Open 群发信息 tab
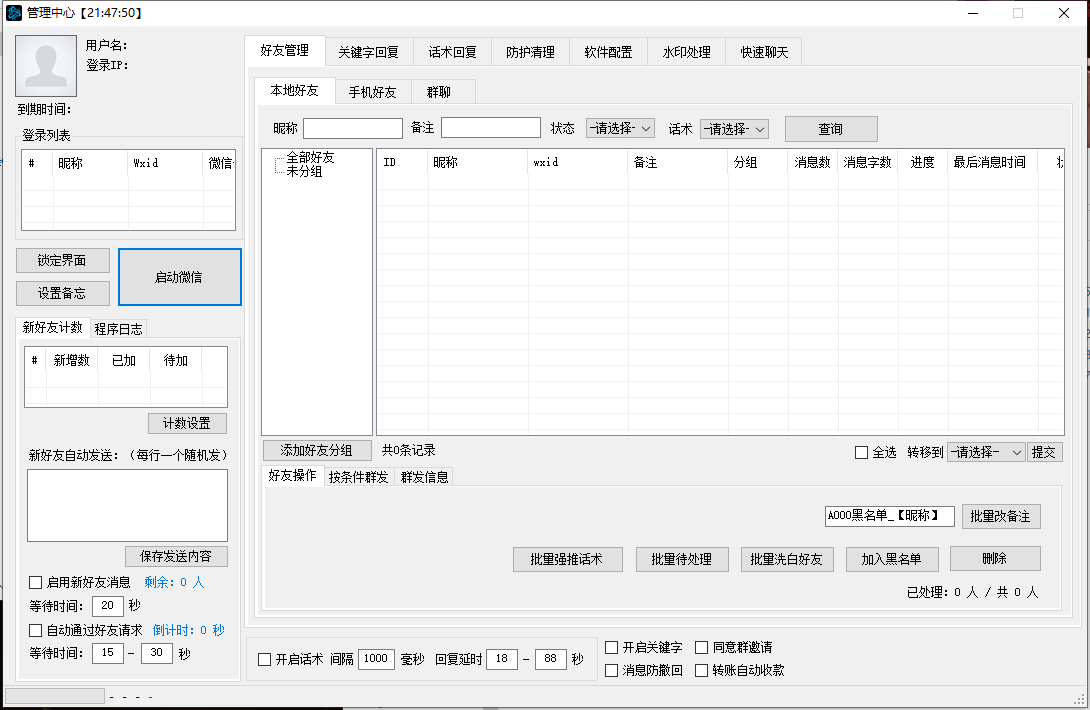Viewport: 1090px width, 710px height. [x=424, y=477]
